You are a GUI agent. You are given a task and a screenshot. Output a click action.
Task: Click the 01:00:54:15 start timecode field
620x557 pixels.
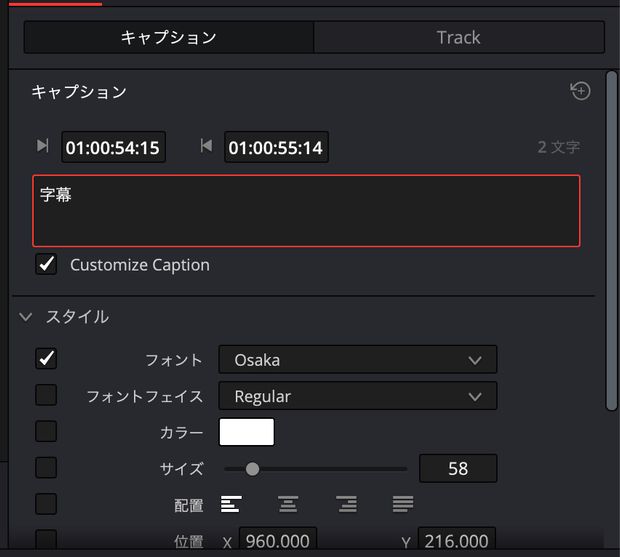click(113, 147)
